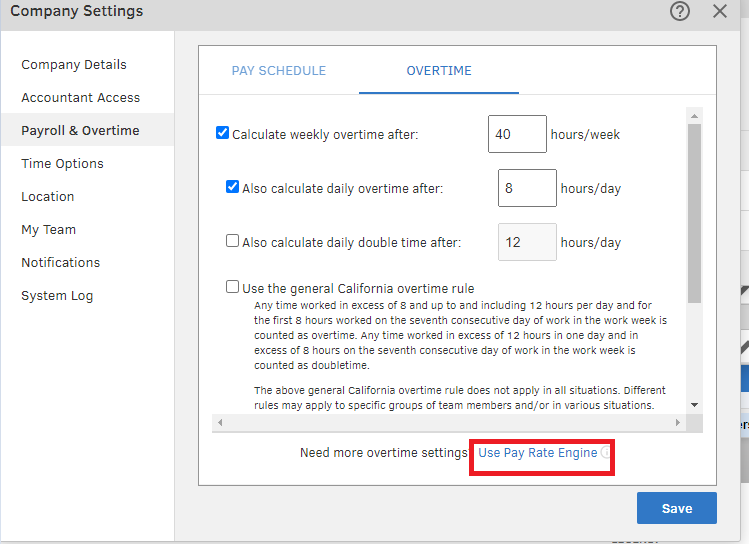Select the Overtime tab
The width and height of the screenshot is (749, 544).
(439, 71)
